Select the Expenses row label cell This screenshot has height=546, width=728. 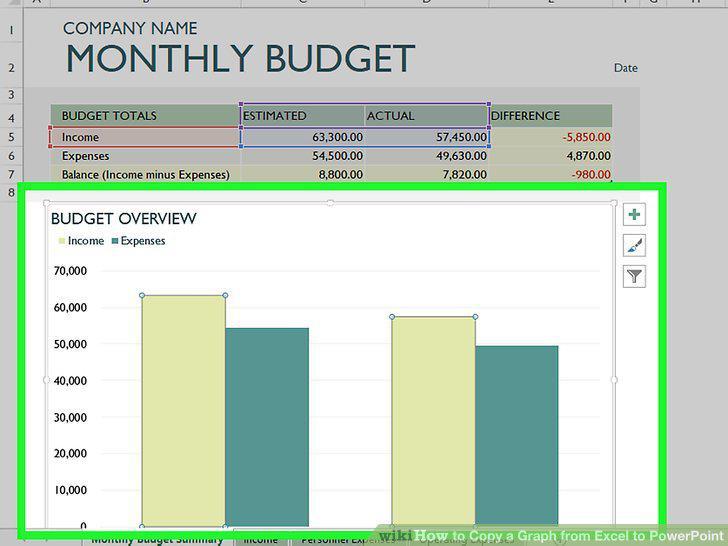(x=146, y=156)
